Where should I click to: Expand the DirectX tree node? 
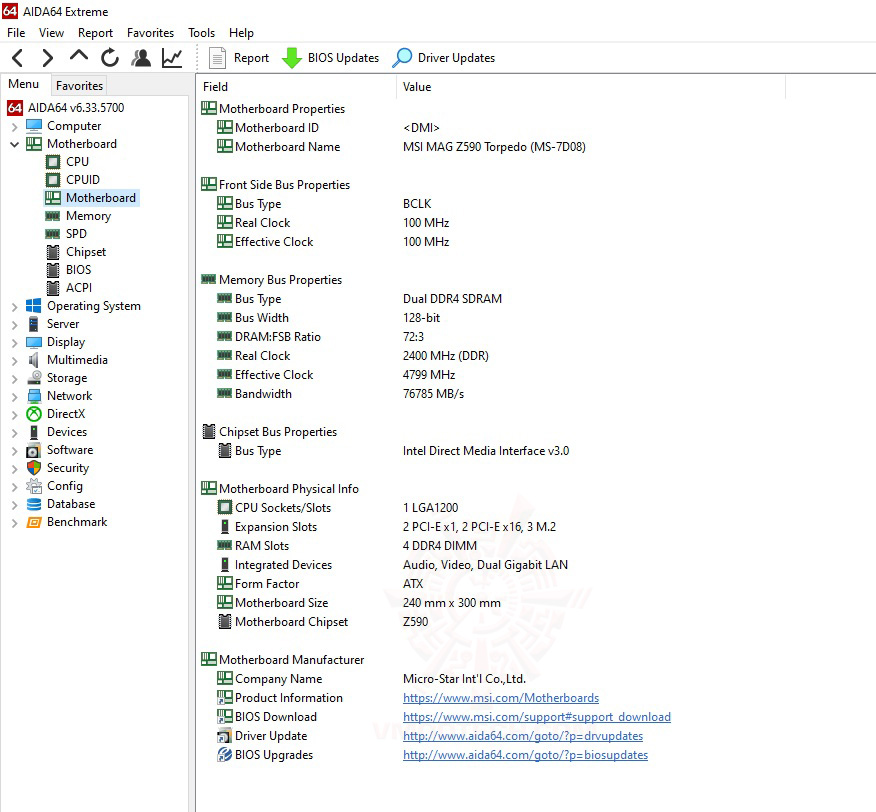[15, 415]
